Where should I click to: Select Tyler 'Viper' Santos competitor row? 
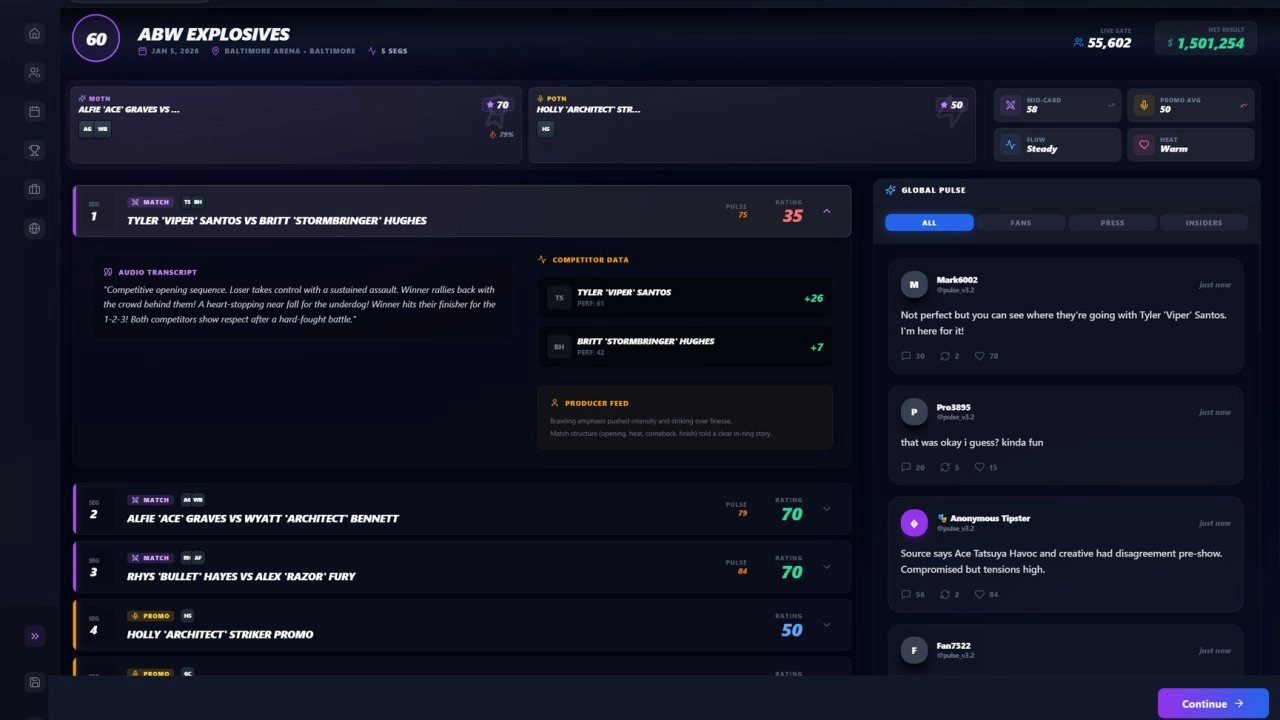(x=685, y=297)
